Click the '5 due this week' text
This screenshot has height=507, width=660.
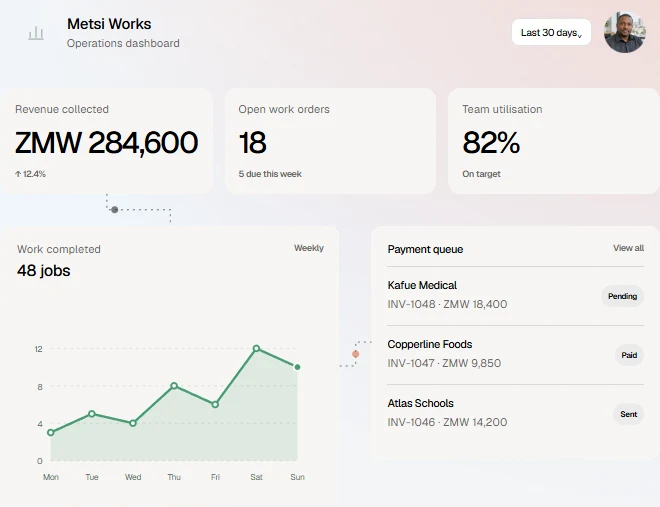[270, 174]
